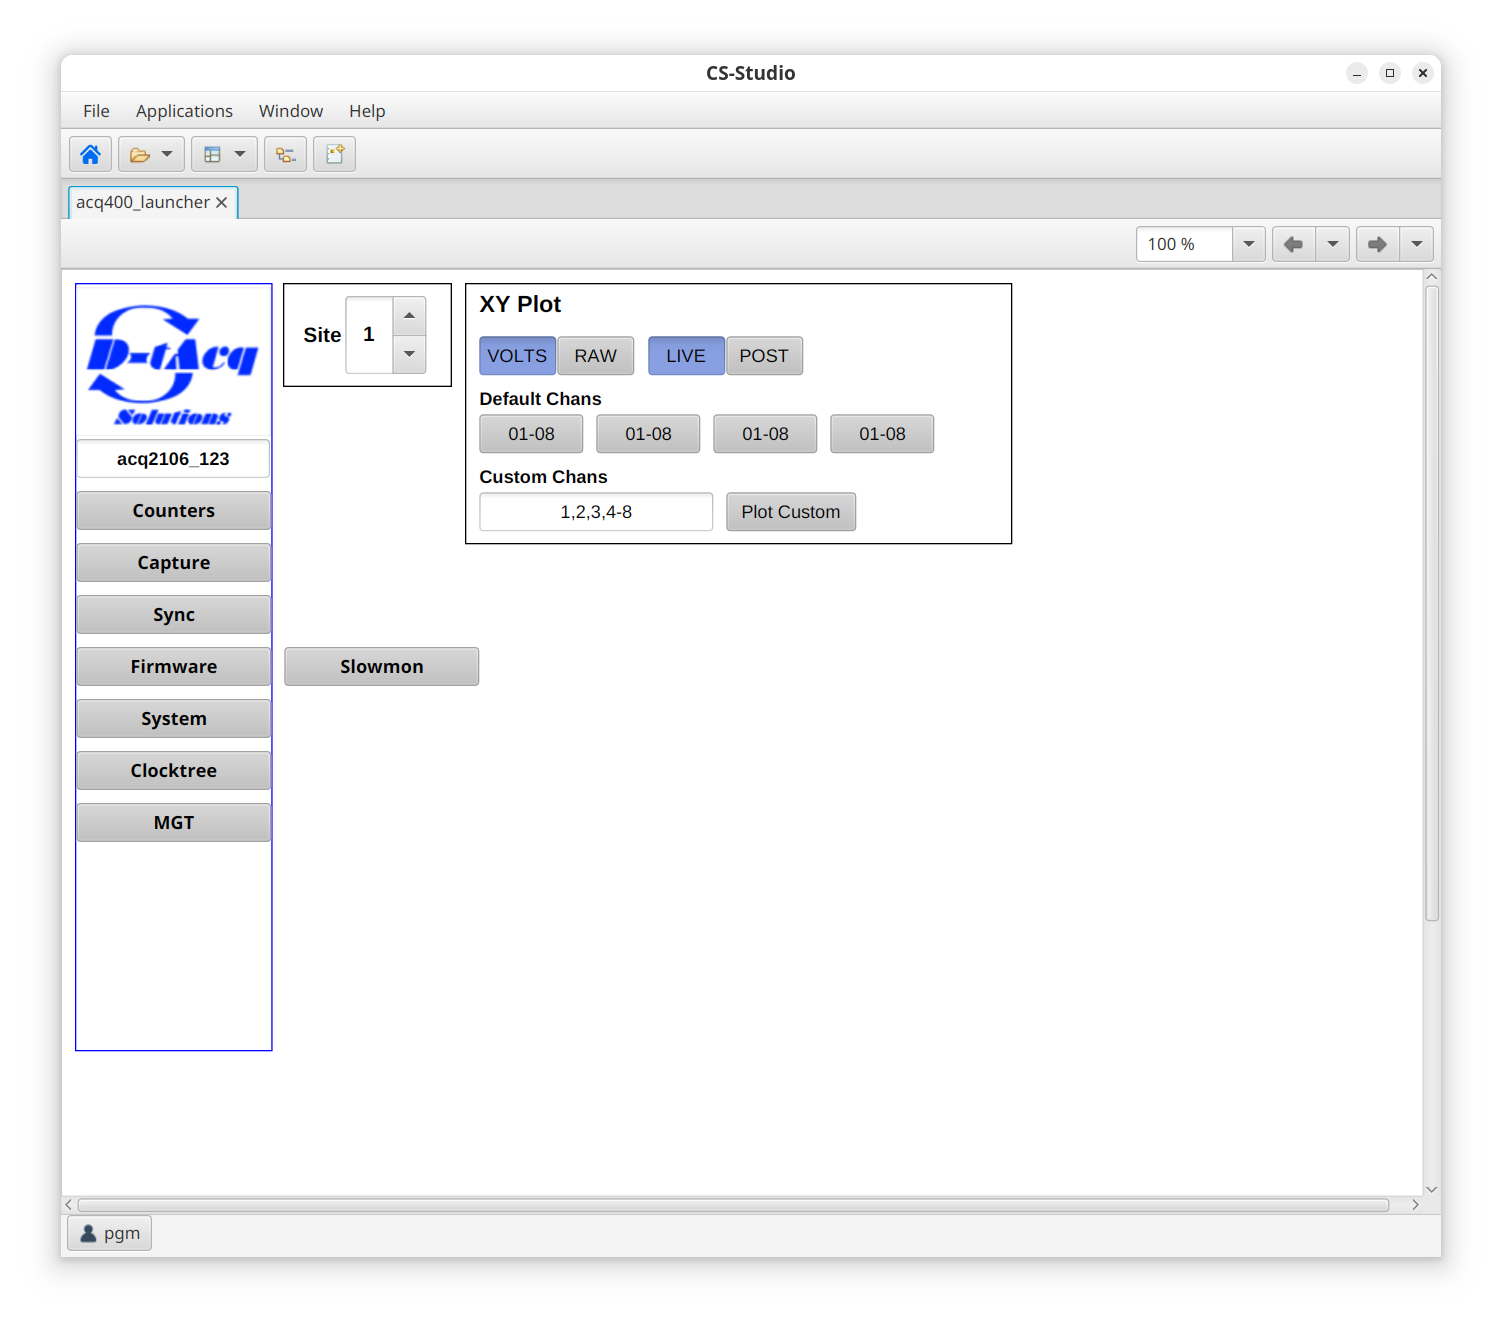Click the Site number field

[369, 335]
